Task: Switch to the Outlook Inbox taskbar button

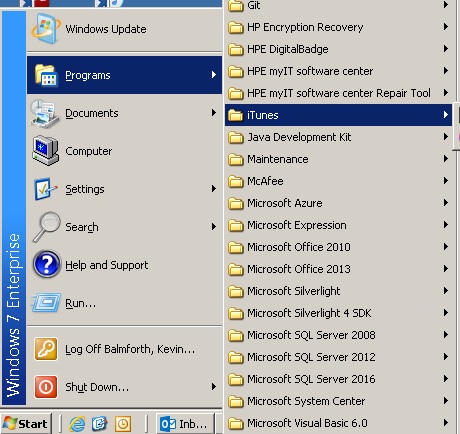Action: (185, 424)
